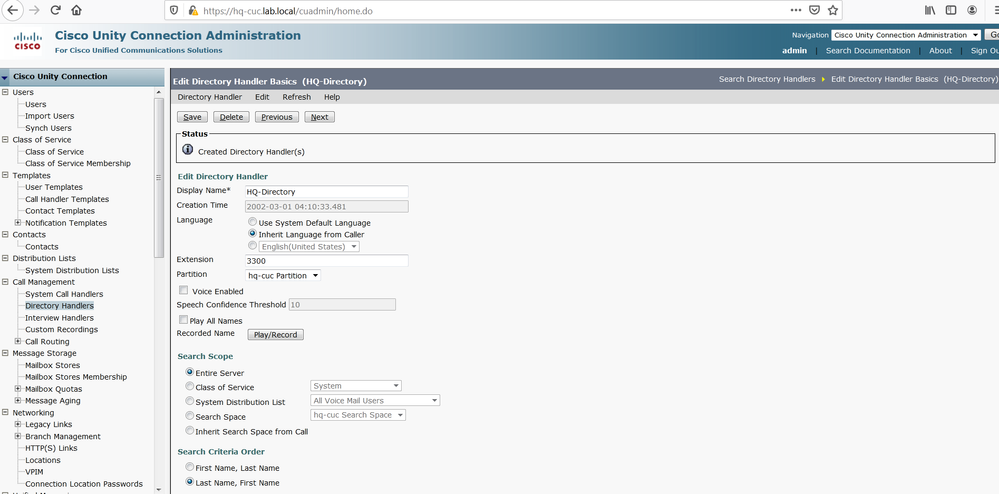Open the Partition dropdown

(x=283, y=275)
